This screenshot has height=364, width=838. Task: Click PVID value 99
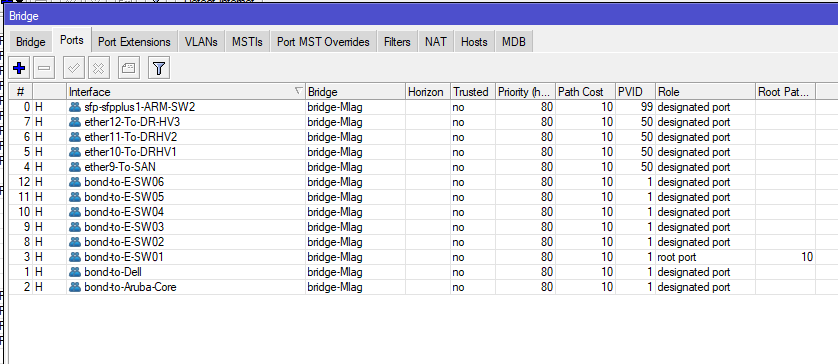pos(647,107)
